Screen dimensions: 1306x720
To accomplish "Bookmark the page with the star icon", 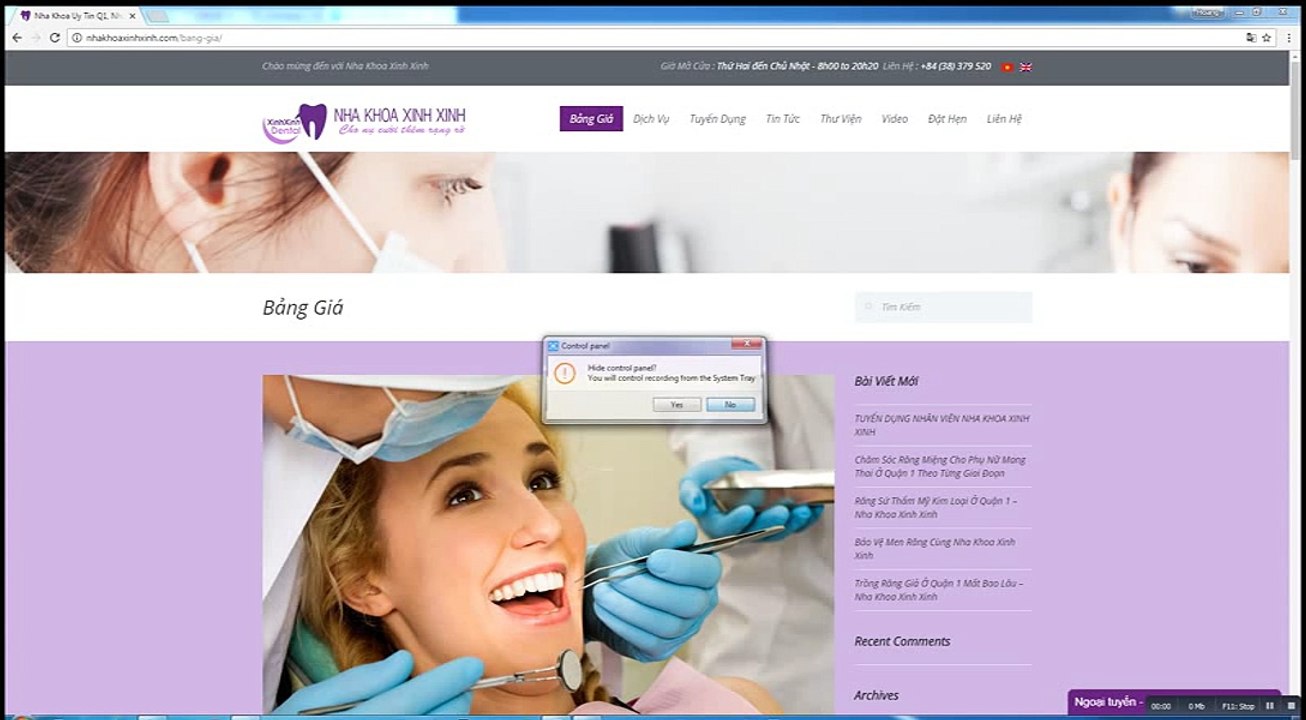I will (x=1266, y=38).
